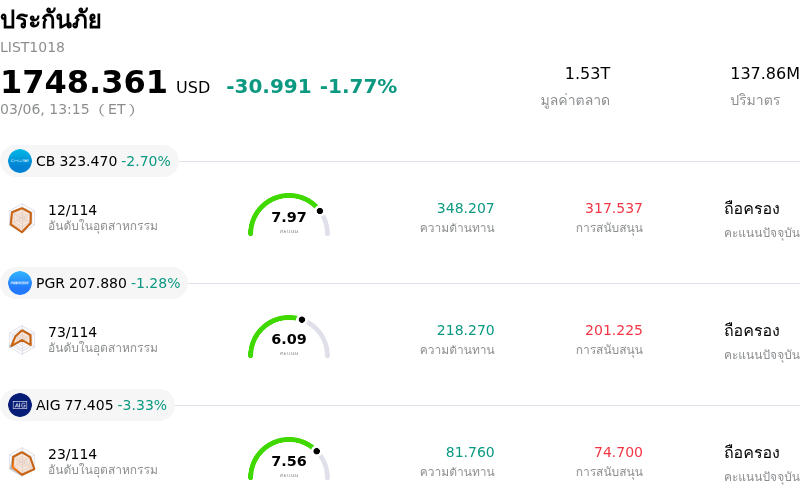800x499 pixels.
Task: Click the PGR company logo icon
Action: [20, 283]
